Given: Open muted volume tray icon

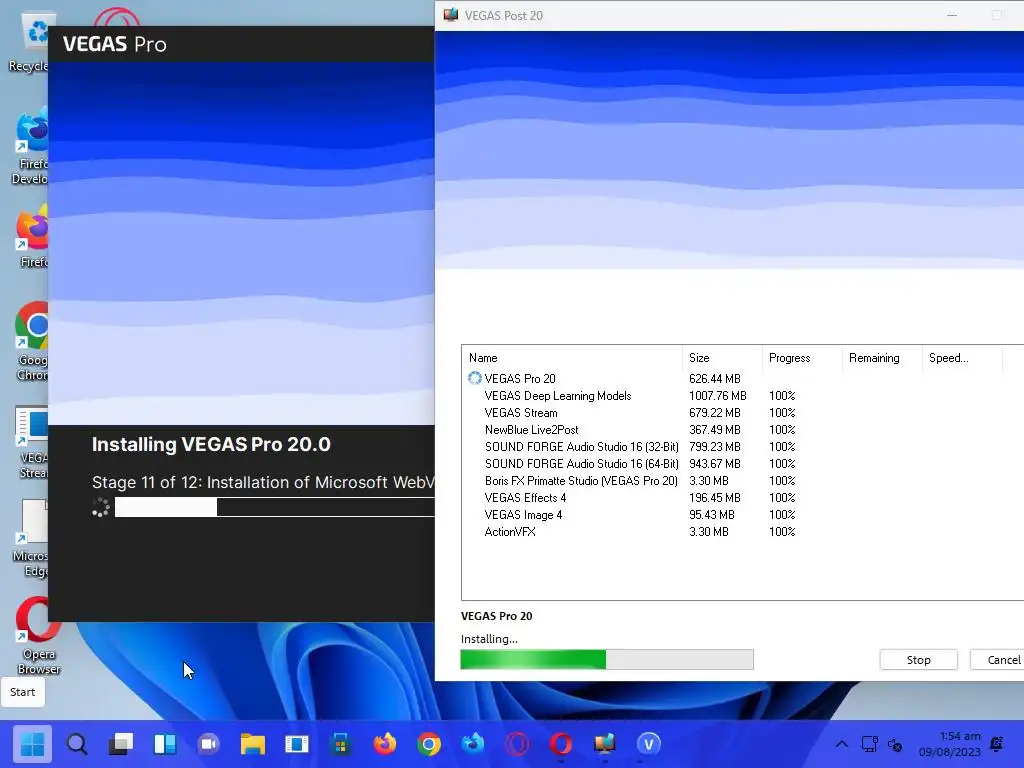Looking at the screenshot, I should [894, 744].
